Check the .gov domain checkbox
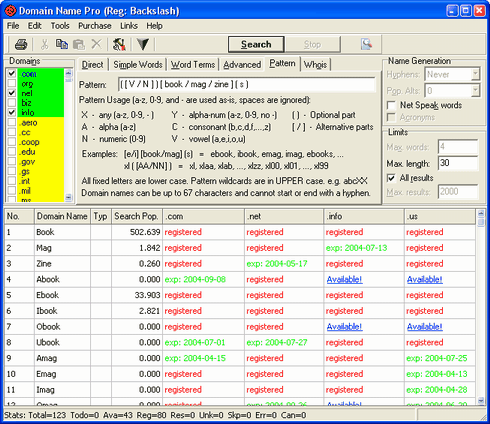The image size is (490, 424). 12,161
